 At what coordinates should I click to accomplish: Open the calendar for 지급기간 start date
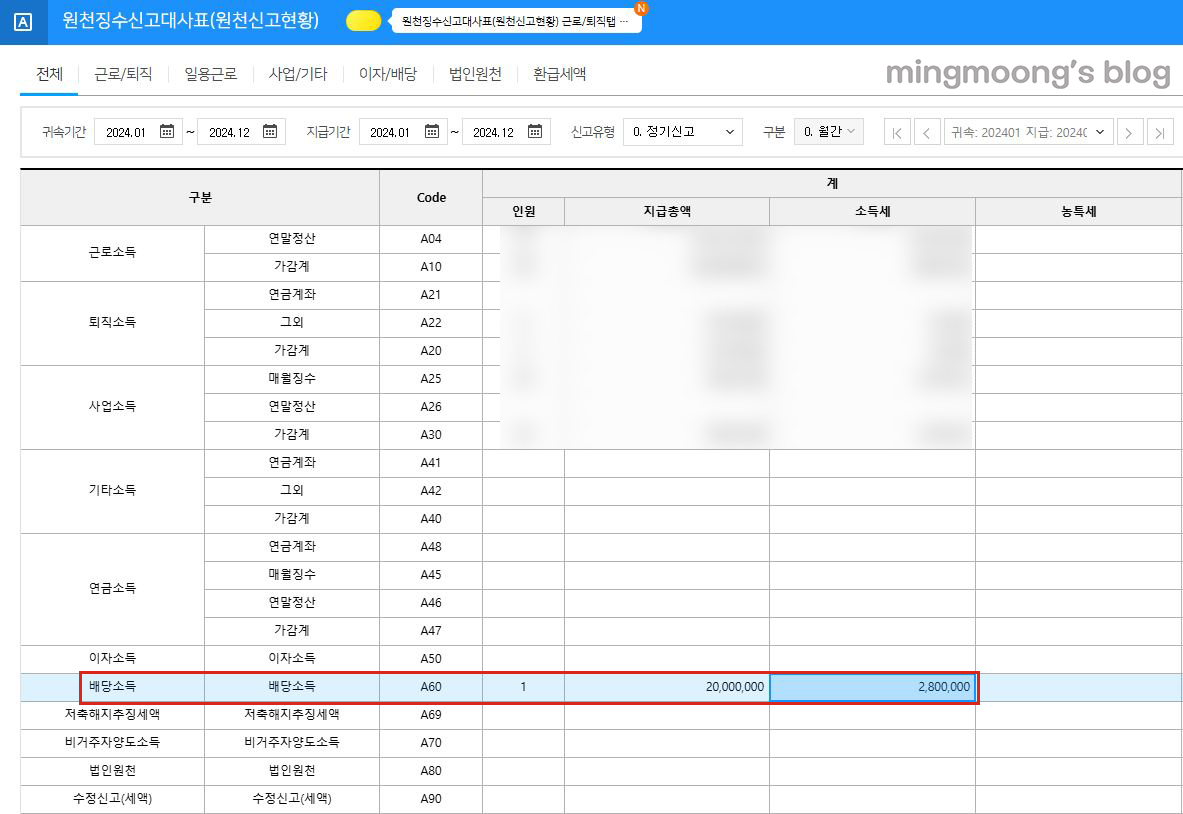coord(433,131)
